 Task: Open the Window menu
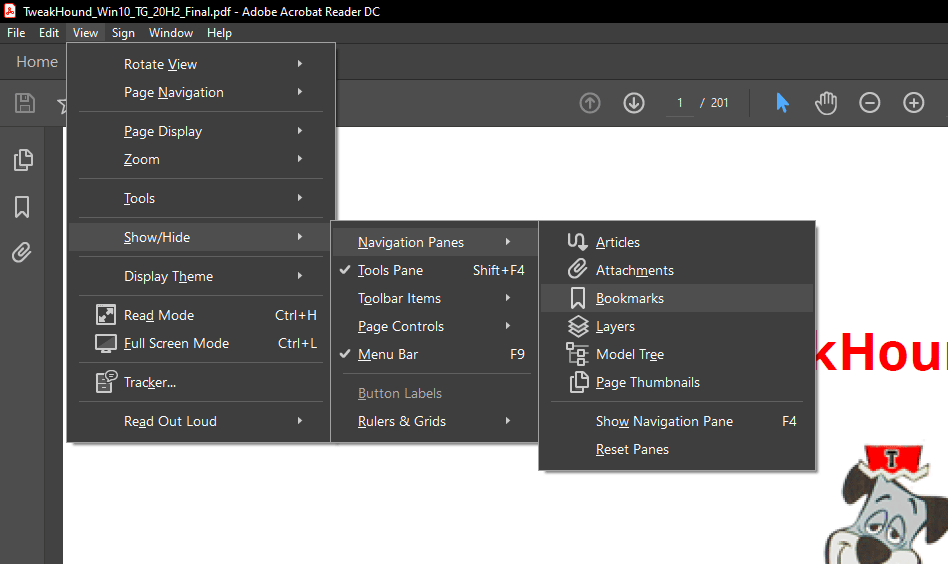coord(171,33)
